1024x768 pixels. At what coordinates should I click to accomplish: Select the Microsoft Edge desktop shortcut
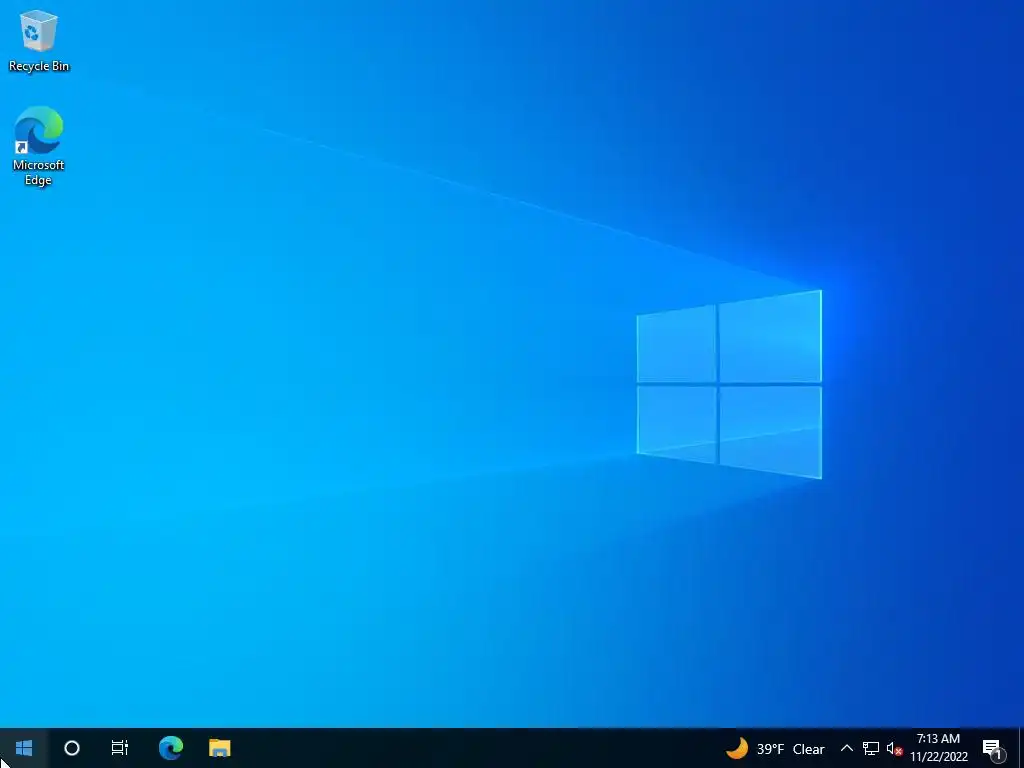(x=39, y=146)
